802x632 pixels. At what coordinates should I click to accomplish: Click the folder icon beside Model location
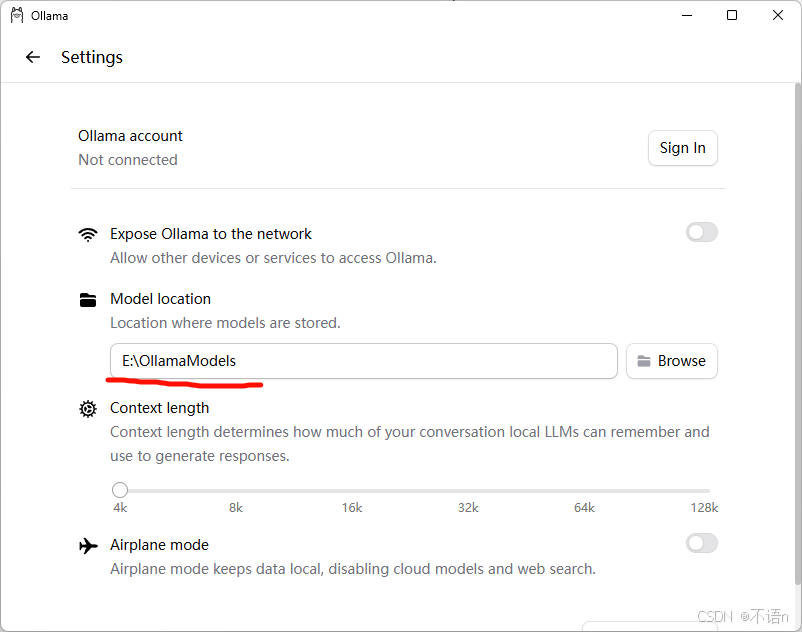point(88,300)
